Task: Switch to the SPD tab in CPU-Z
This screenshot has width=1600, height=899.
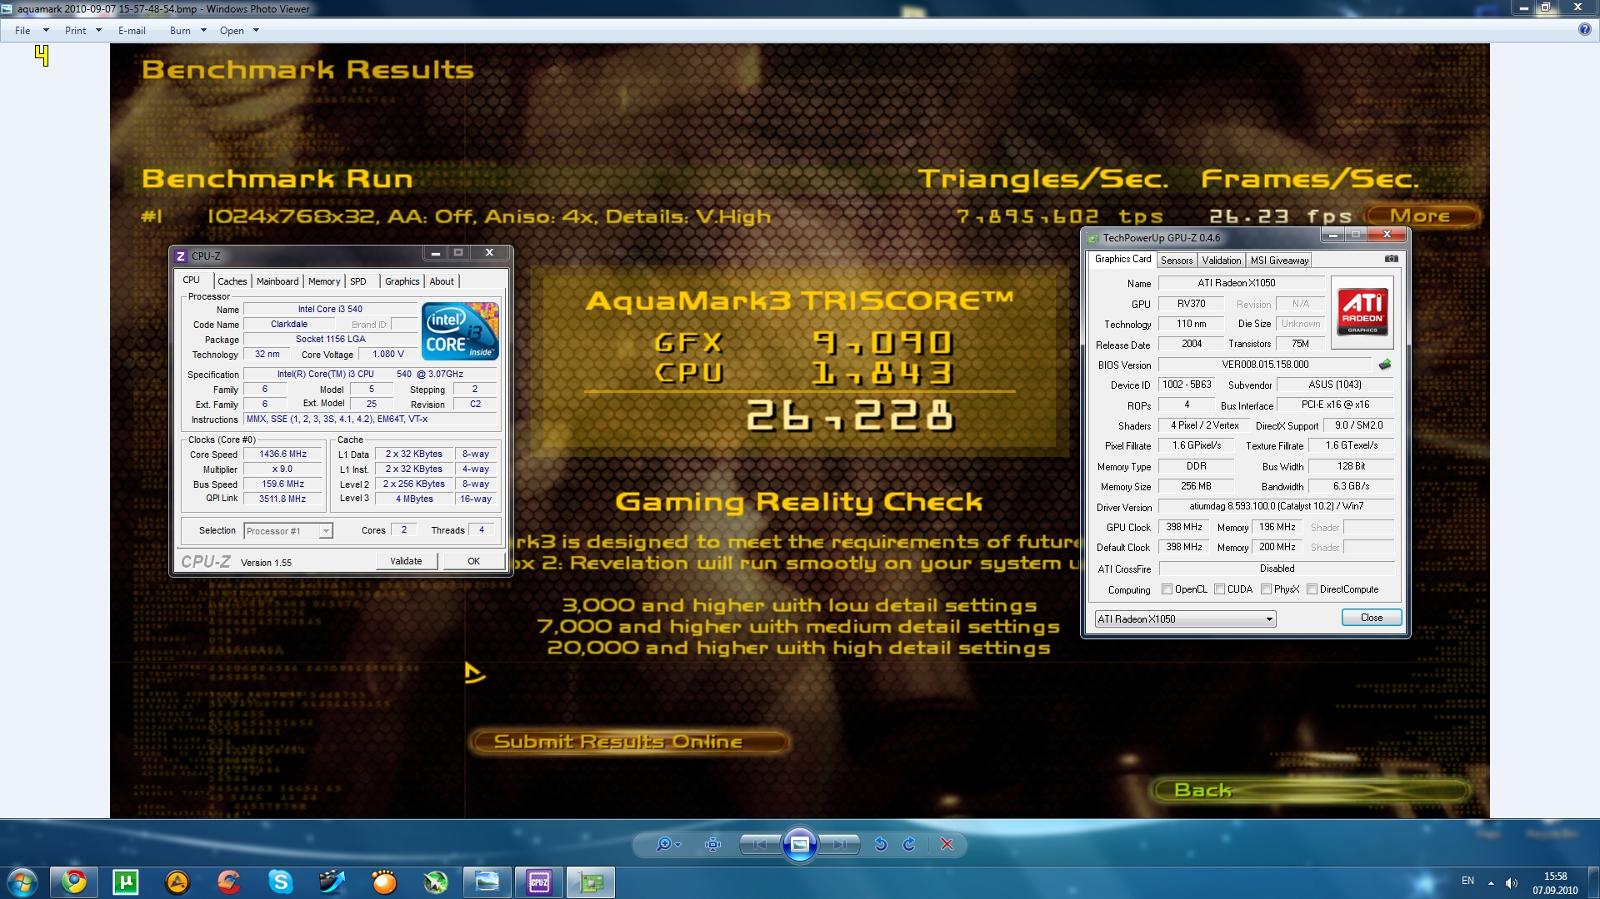Action: coord(358,281)
